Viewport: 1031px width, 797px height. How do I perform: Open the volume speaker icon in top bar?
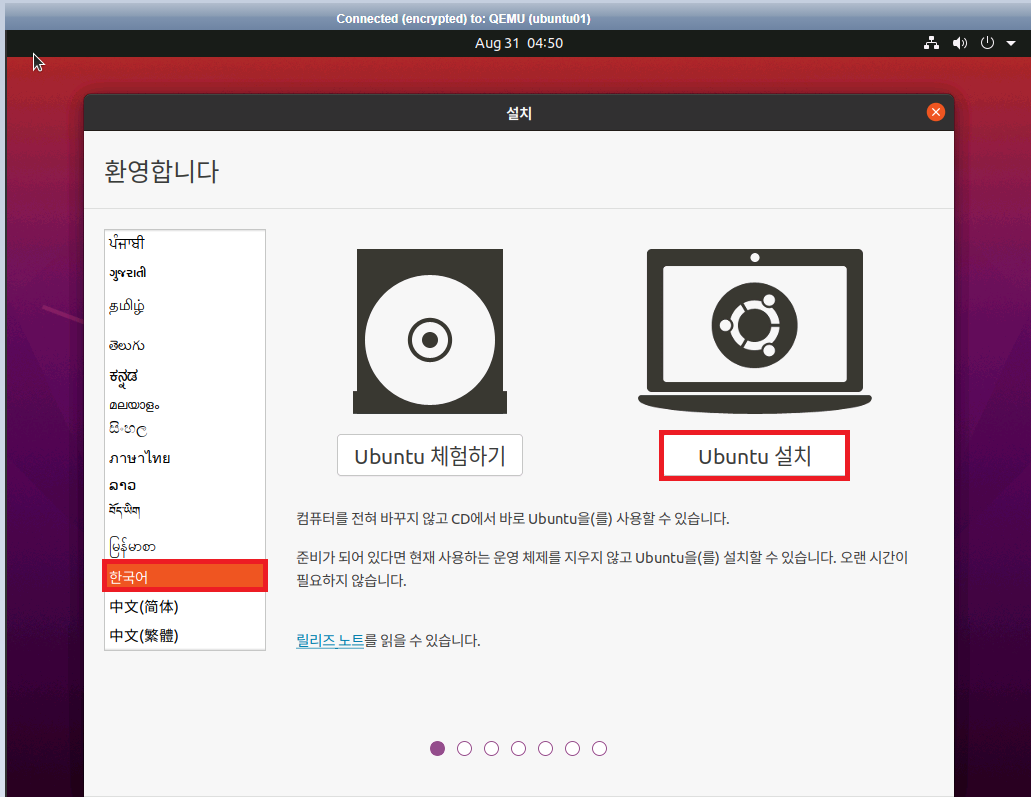[960, 43]
